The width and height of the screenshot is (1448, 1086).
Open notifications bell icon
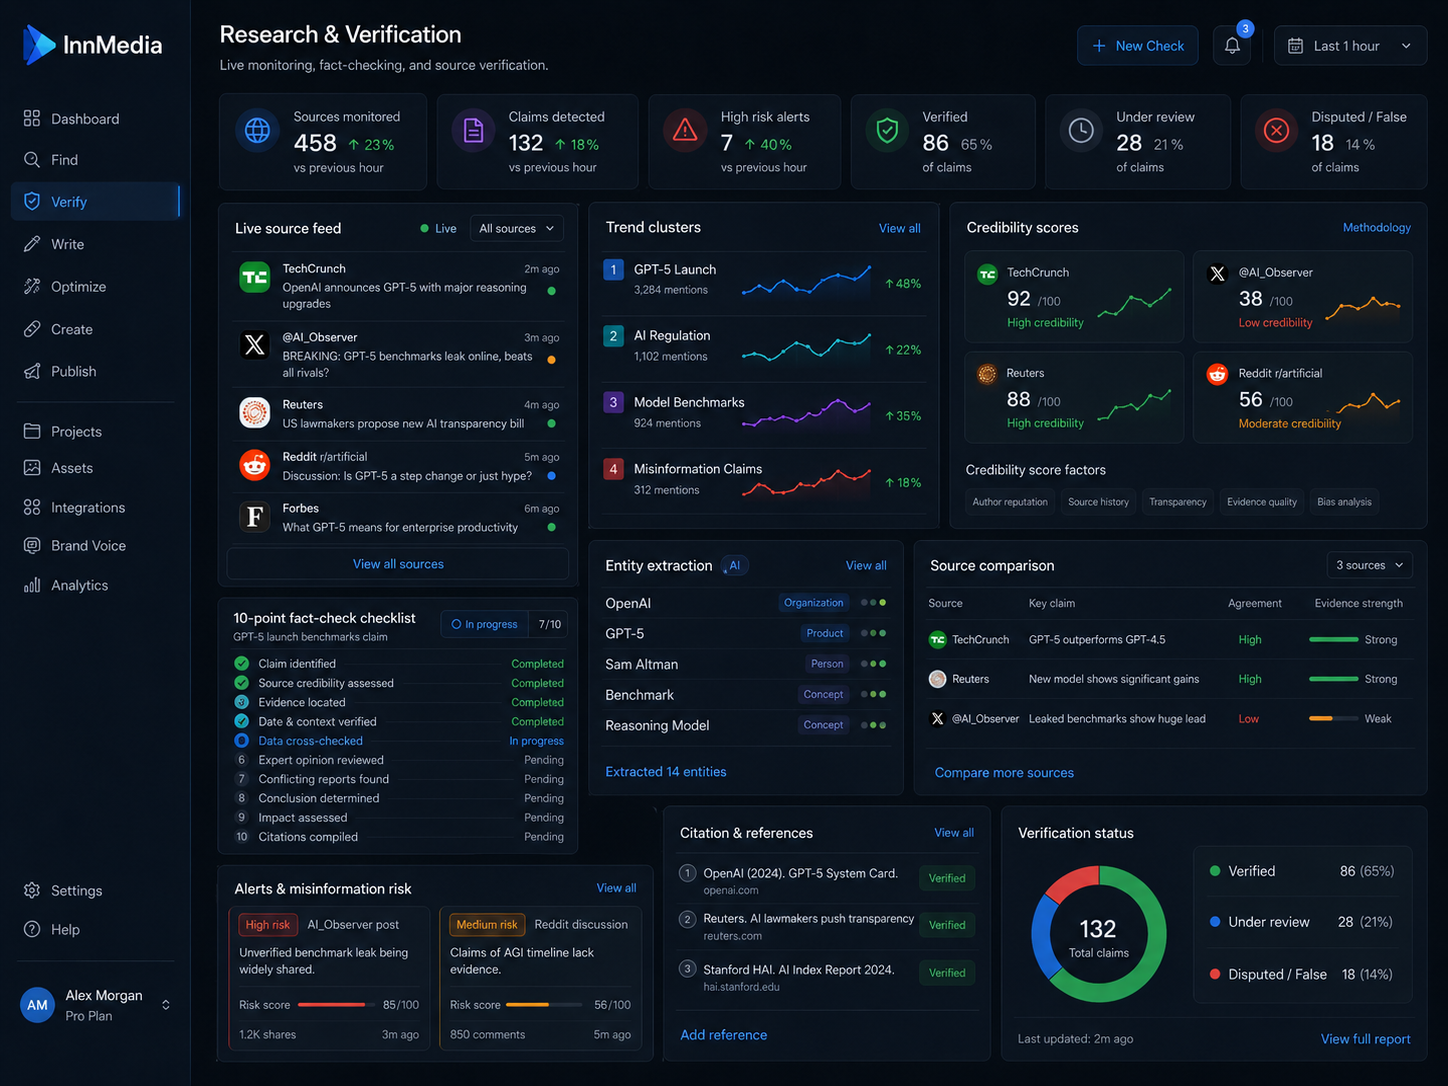click(1232, 46)
